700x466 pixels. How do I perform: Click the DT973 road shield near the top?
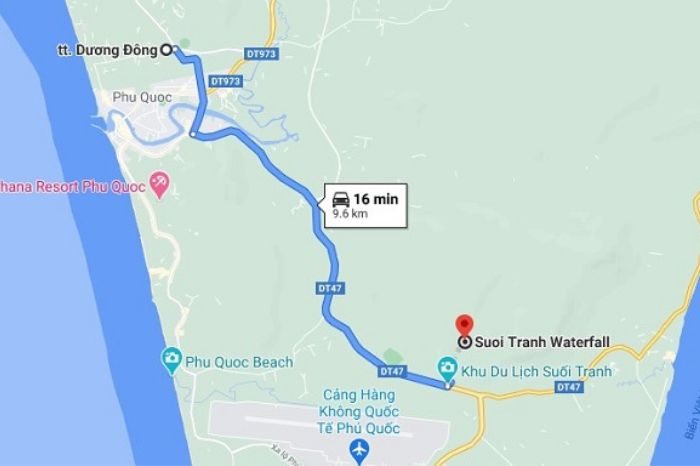click(x=262, y=54)
